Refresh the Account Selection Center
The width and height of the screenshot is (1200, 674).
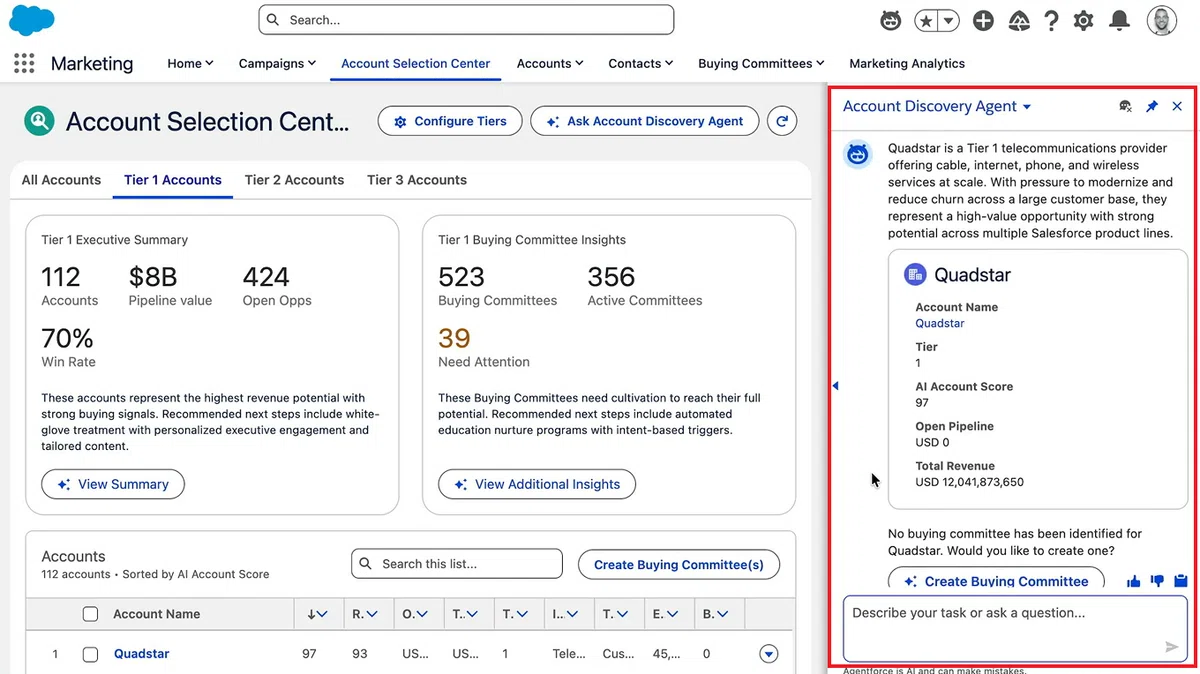click(782, 121)
